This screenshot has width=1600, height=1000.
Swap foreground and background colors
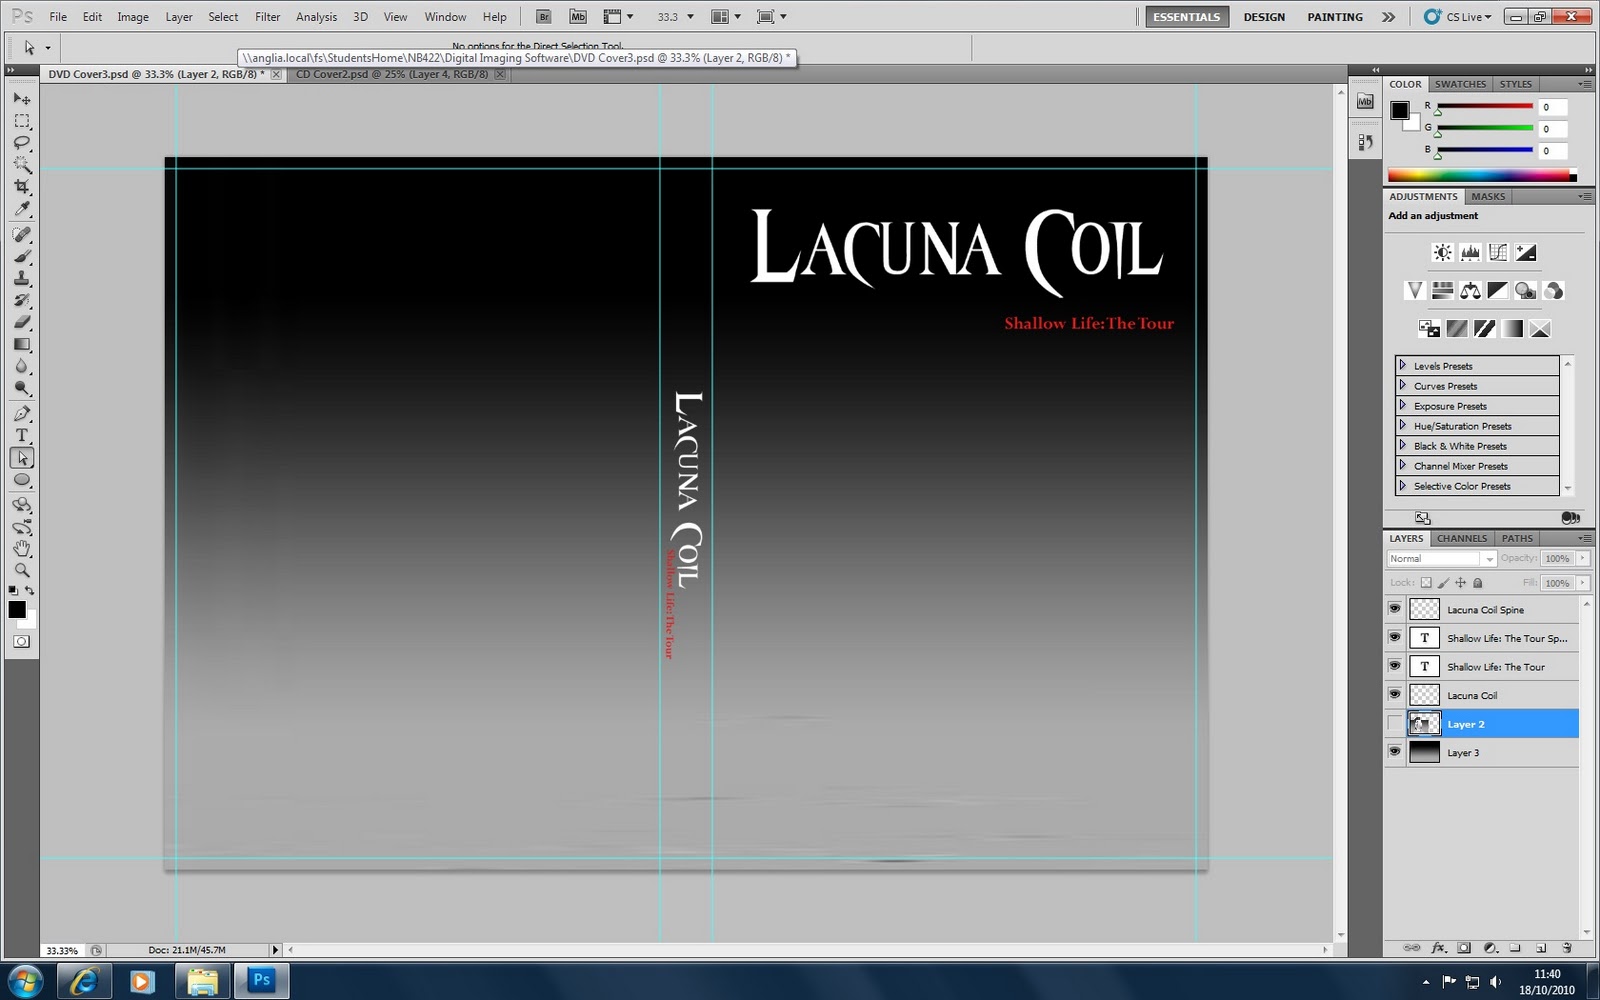tap(30, 591)
